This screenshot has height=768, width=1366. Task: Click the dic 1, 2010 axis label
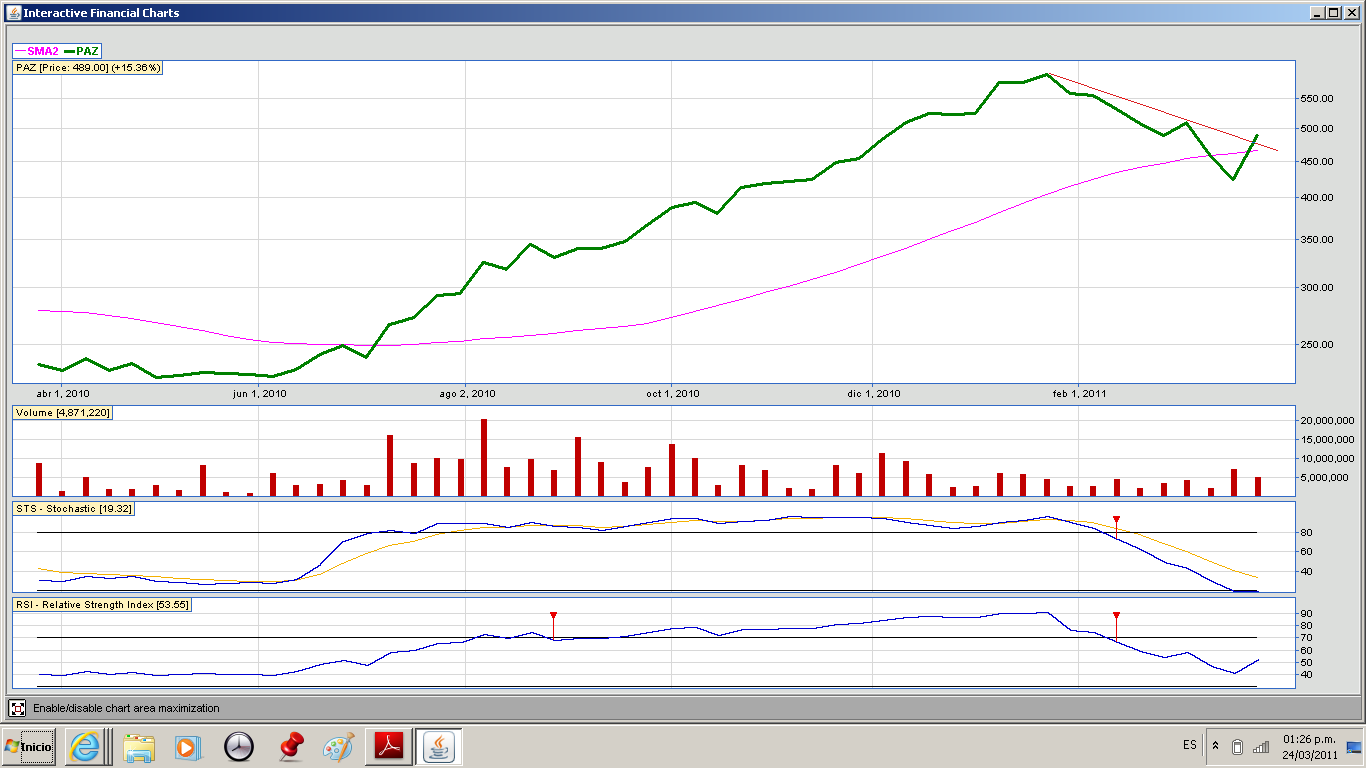click(874, 393)
